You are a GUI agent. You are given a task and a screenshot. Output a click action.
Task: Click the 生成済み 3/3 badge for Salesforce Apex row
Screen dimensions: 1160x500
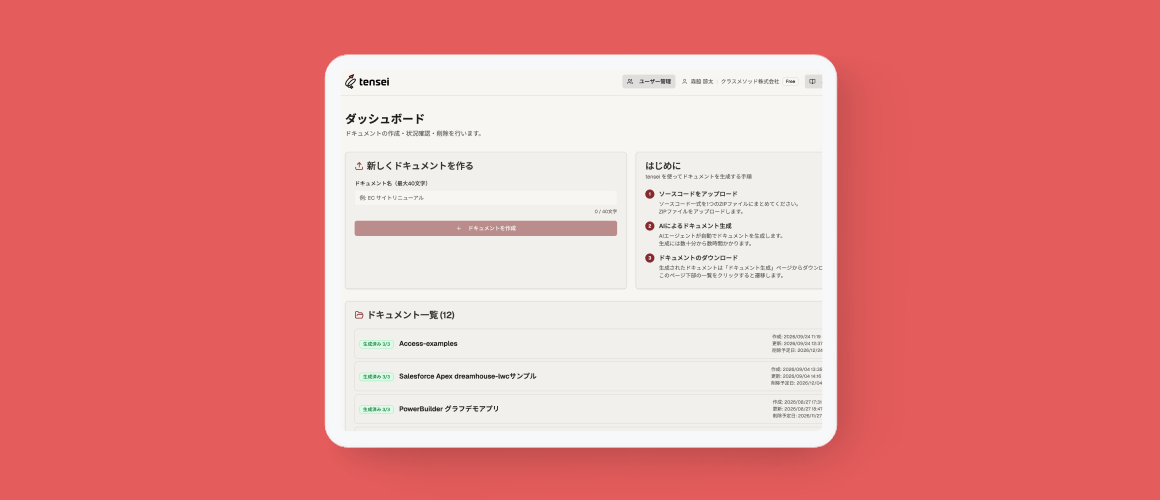[376, 376]
